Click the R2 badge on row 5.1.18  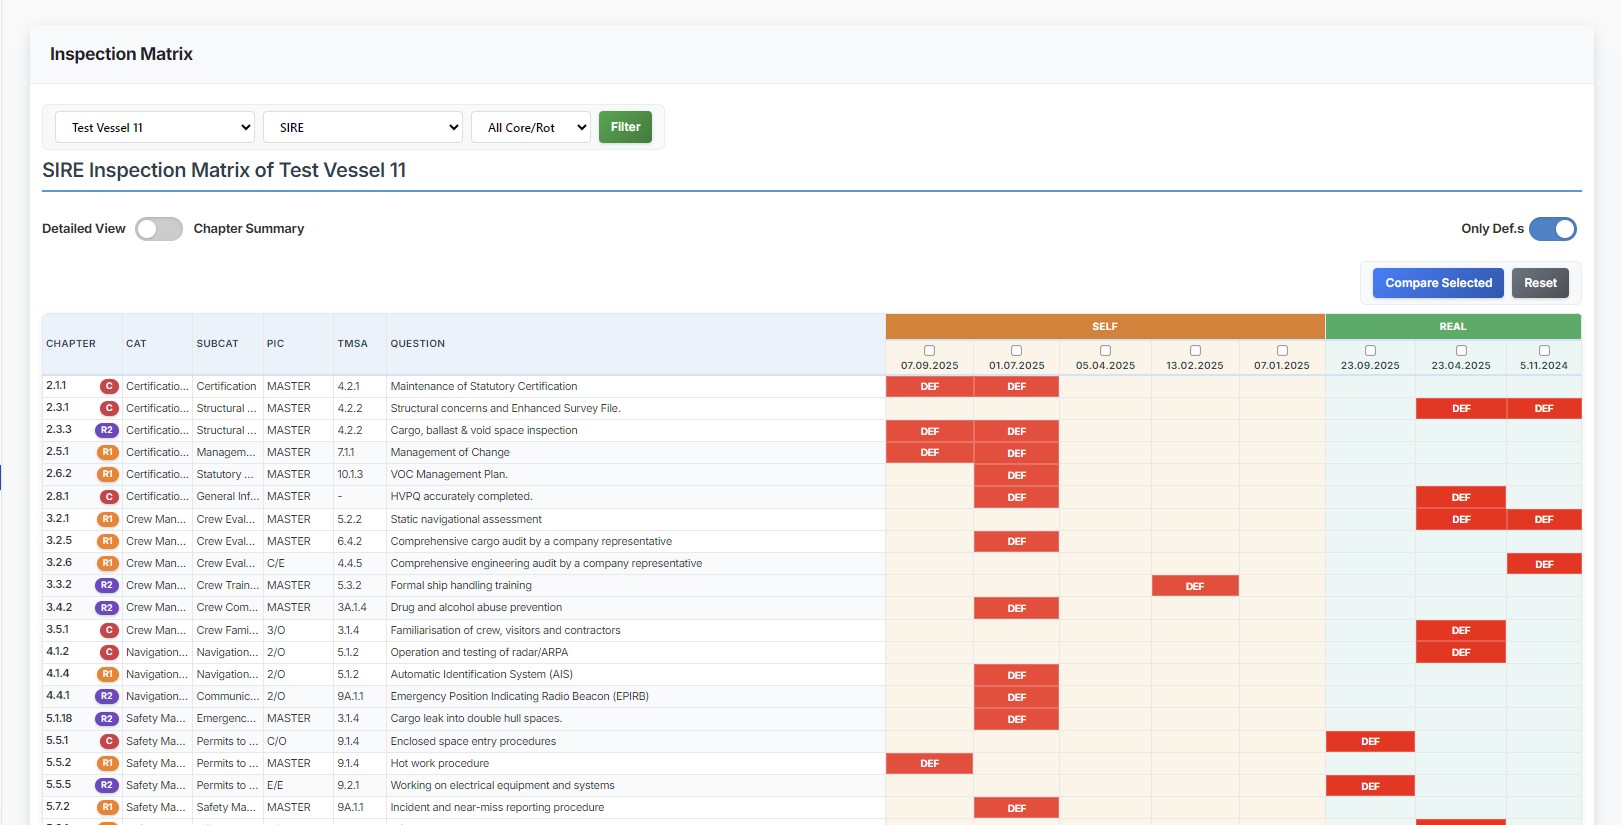coord(106,719)
